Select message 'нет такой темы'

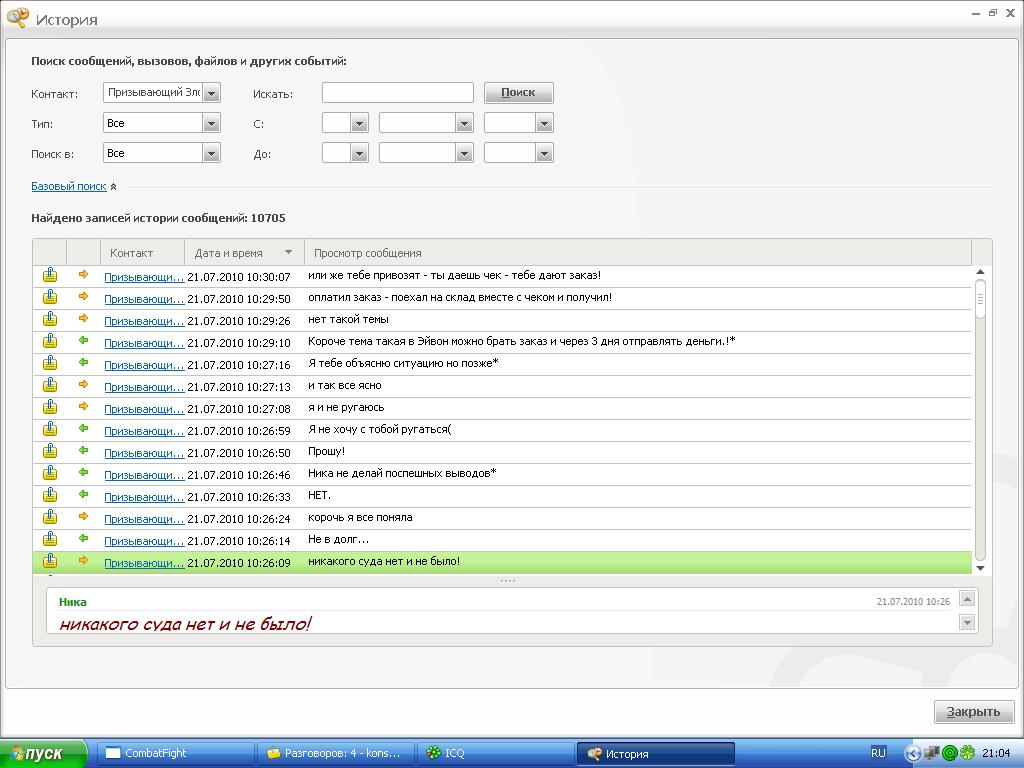(348, 319)
